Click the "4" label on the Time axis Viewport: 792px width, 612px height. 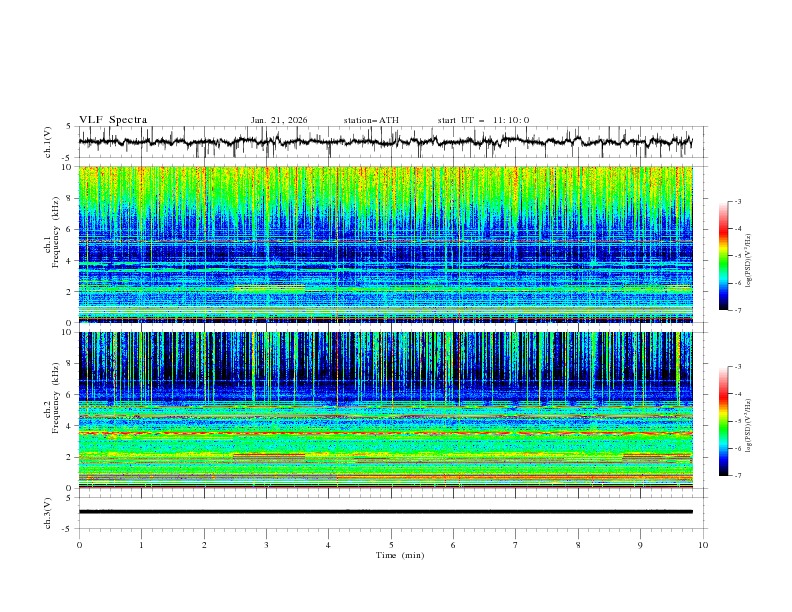[329, 545]
